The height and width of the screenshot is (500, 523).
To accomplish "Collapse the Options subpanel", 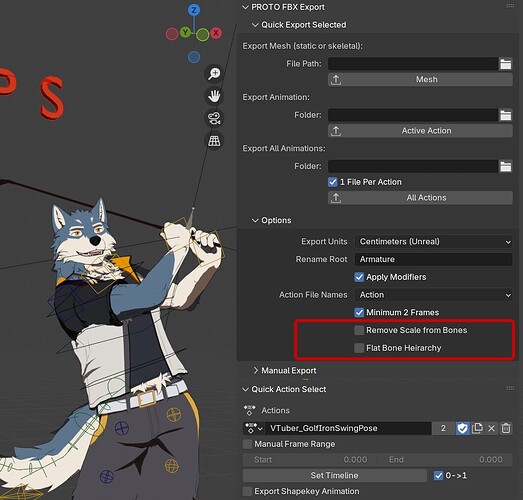I will (272, 220).
